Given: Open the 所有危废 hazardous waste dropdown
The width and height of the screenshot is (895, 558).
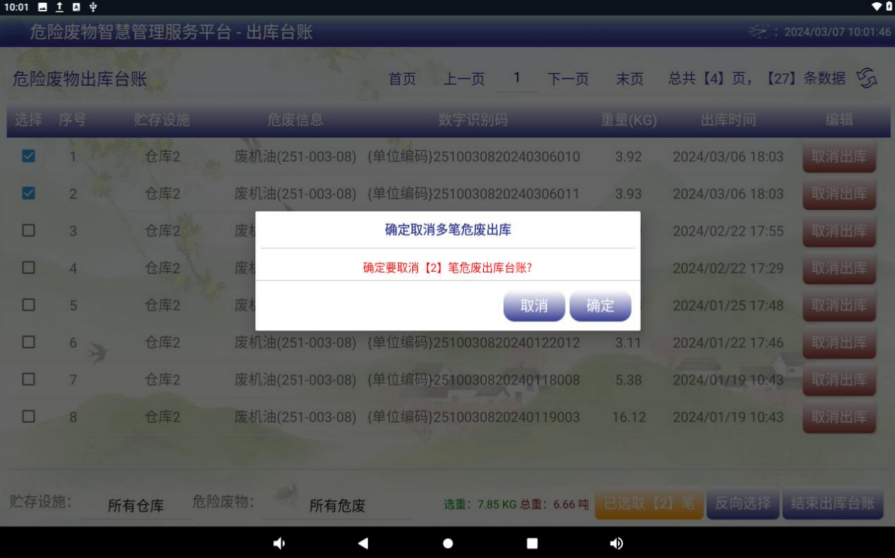Looking at the screenshot, I should point(337,505).
